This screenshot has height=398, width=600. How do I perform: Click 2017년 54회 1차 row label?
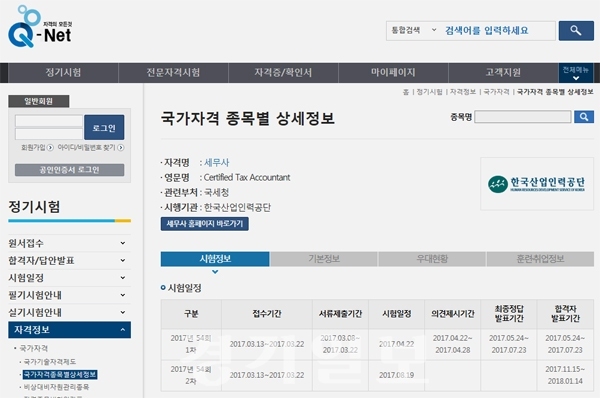click(x=191, y=344)
